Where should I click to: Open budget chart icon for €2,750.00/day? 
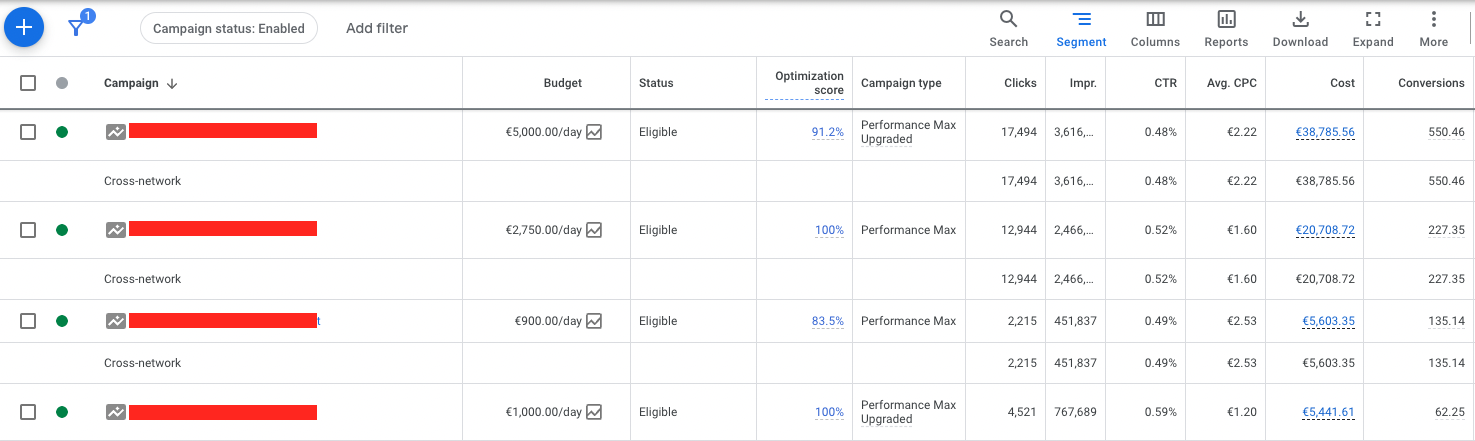click(594, 230)
